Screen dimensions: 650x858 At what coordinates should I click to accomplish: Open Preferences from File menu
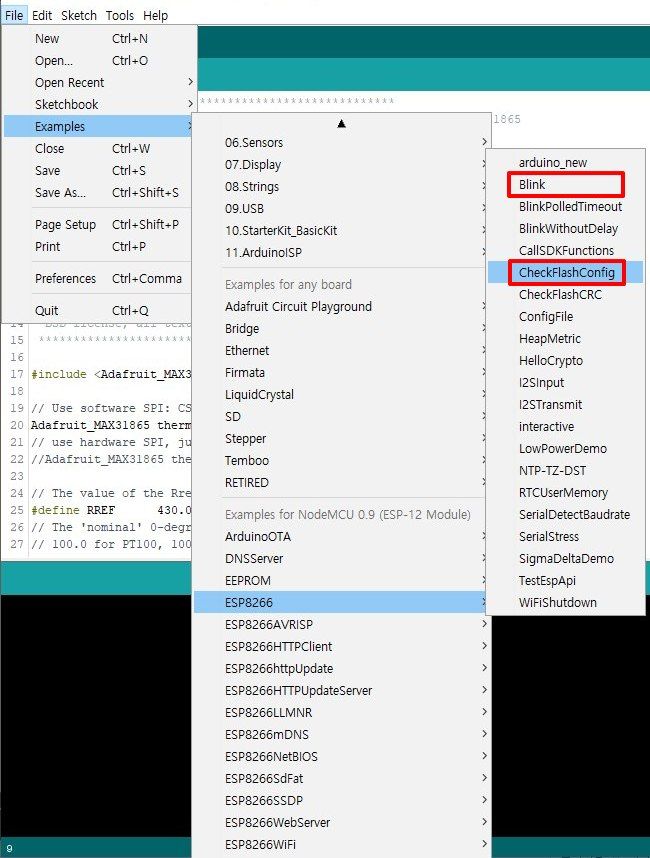99,279
